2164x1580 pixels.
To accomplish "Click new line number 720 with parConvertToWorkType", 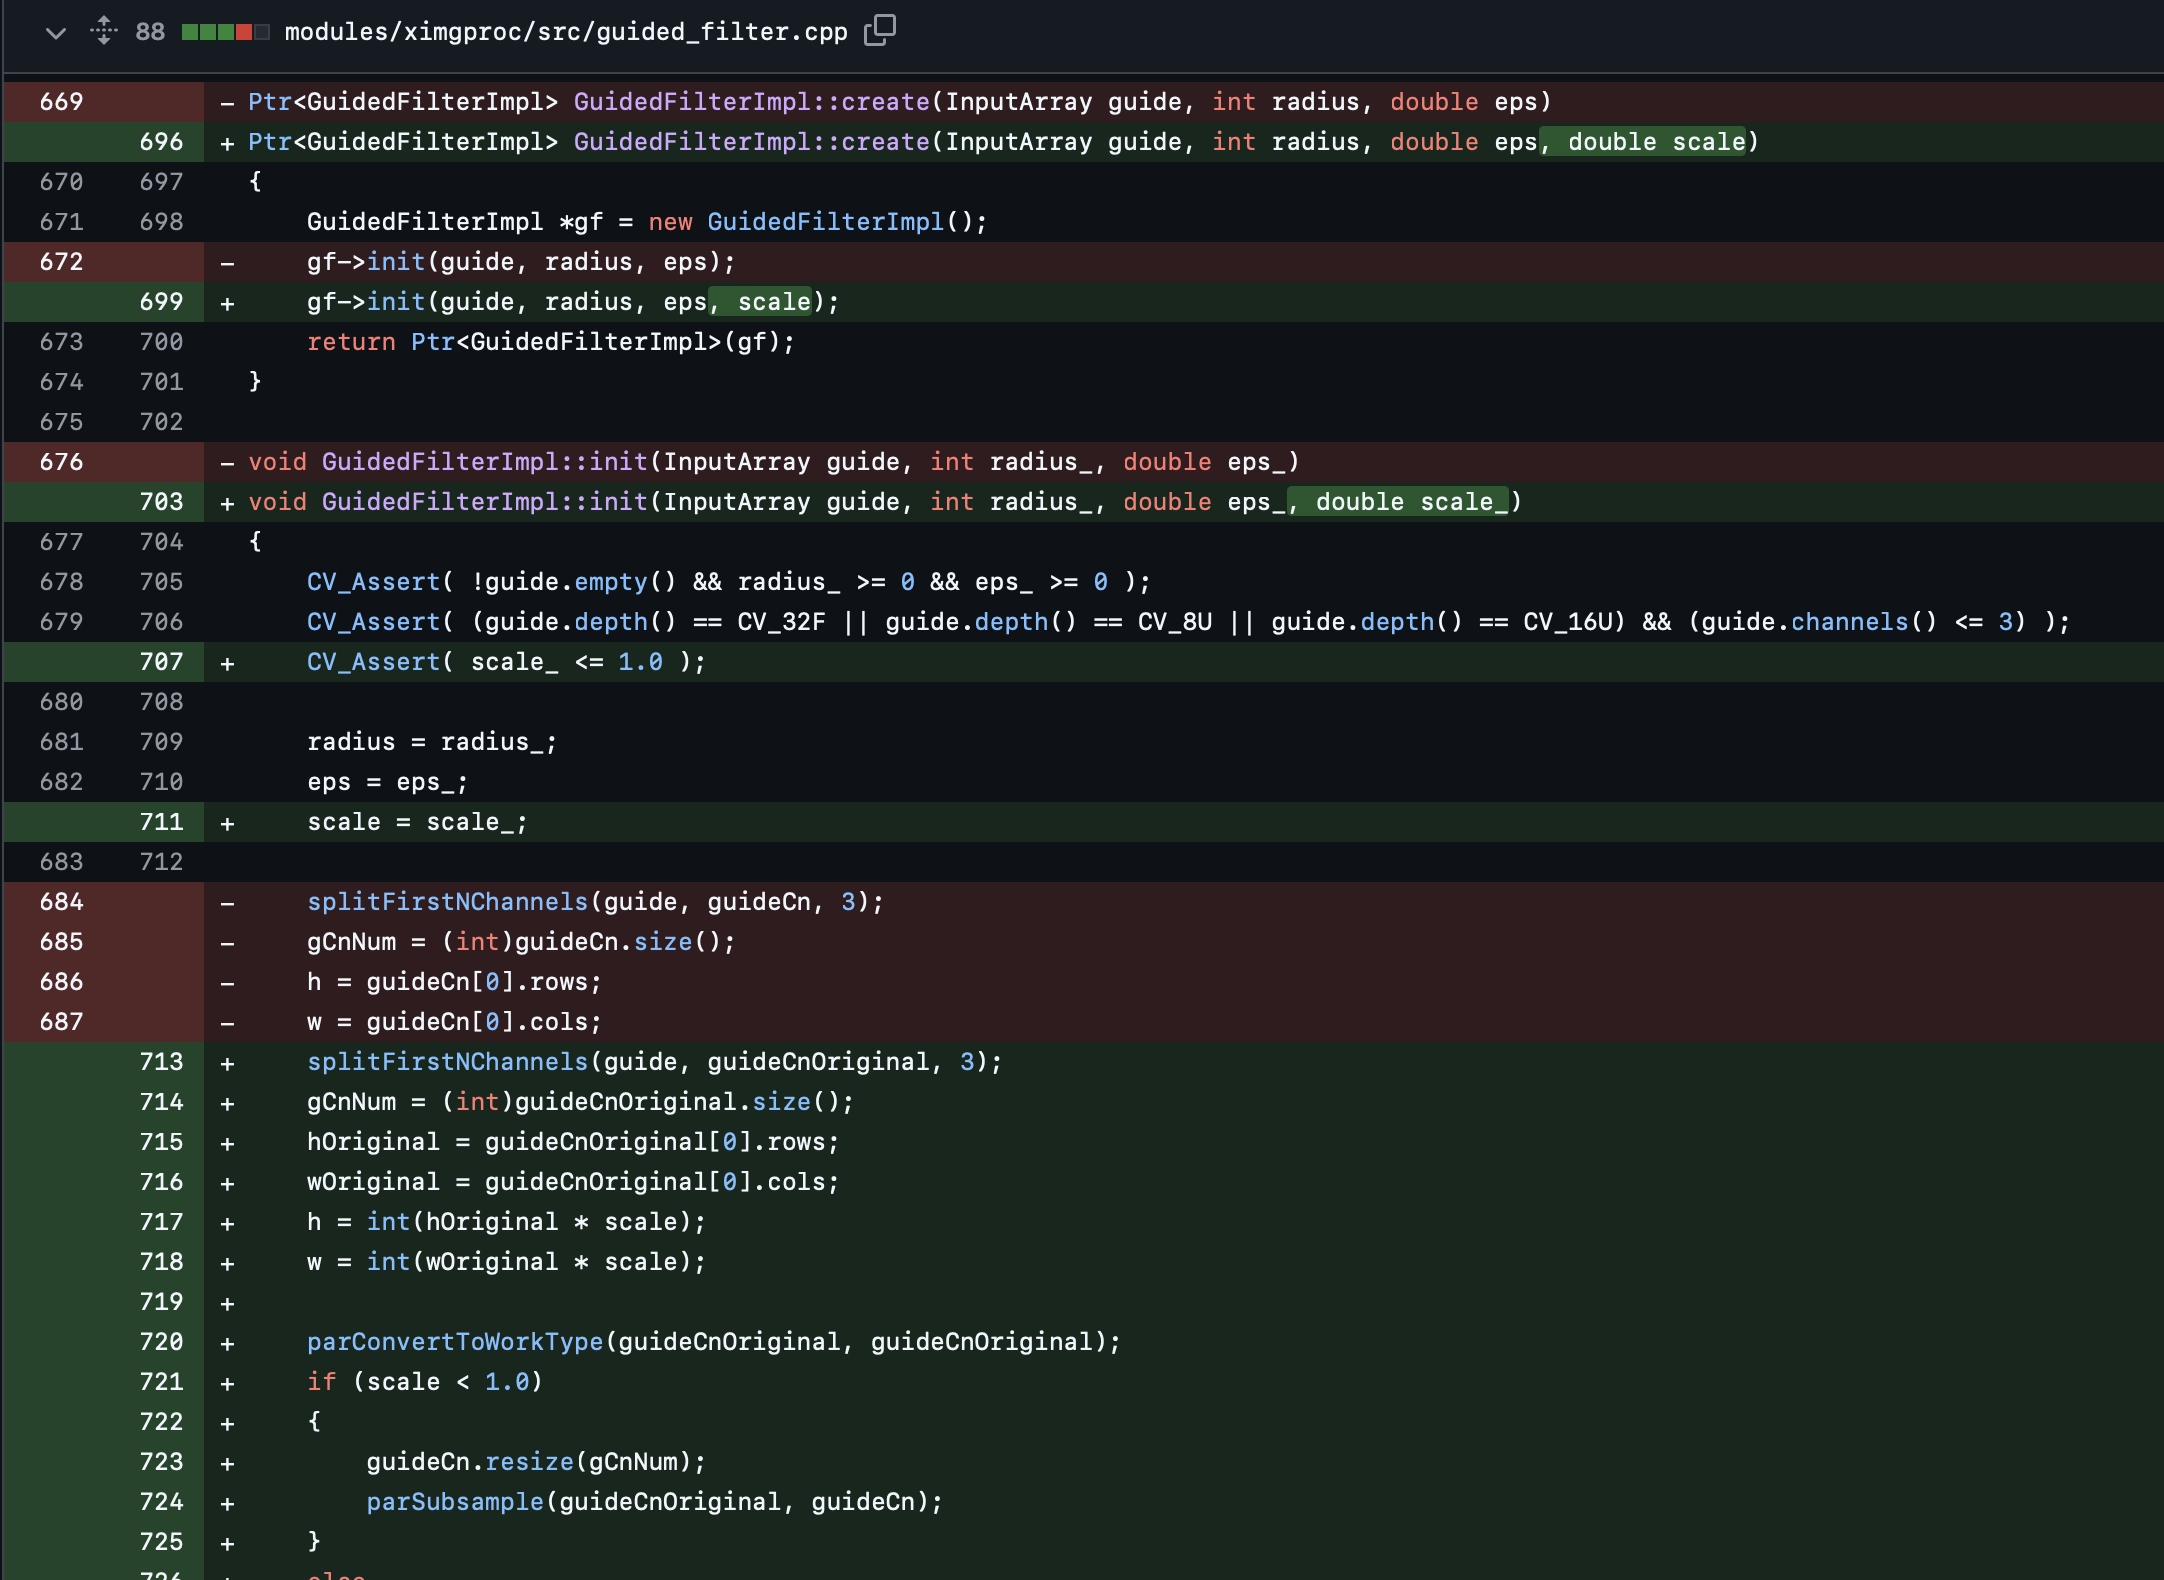I will (161, 1342).
